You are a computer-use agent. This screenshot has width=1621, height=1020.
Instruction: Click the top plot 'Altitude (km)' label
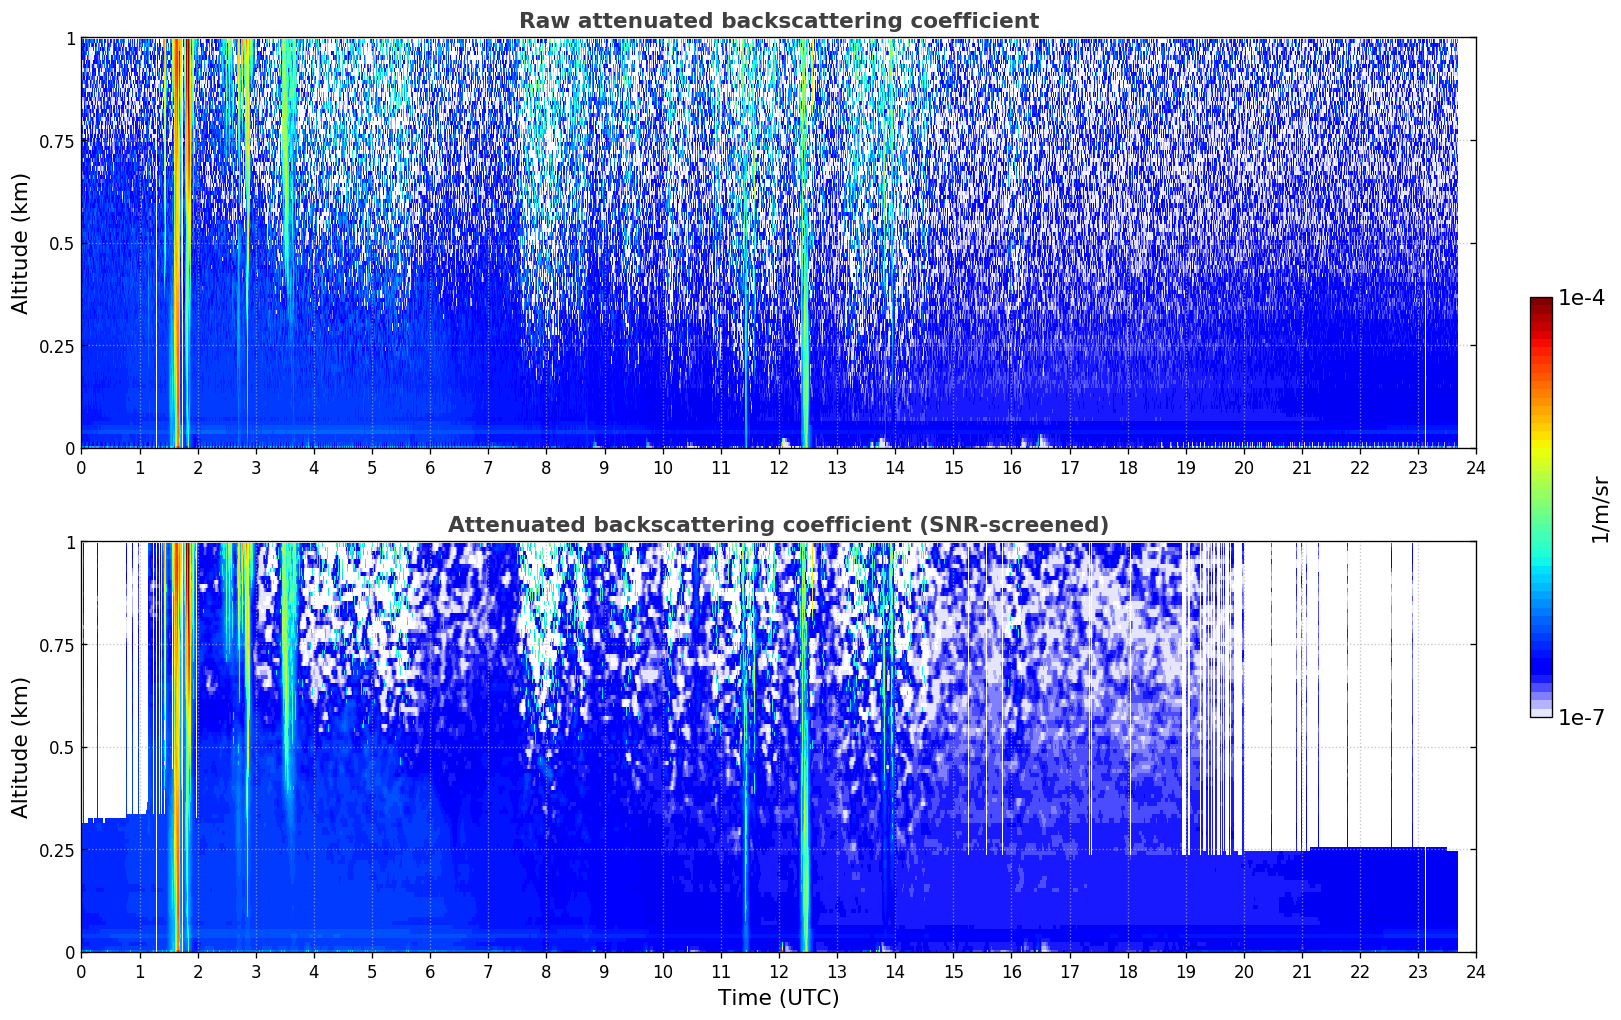tap(21, 243)
